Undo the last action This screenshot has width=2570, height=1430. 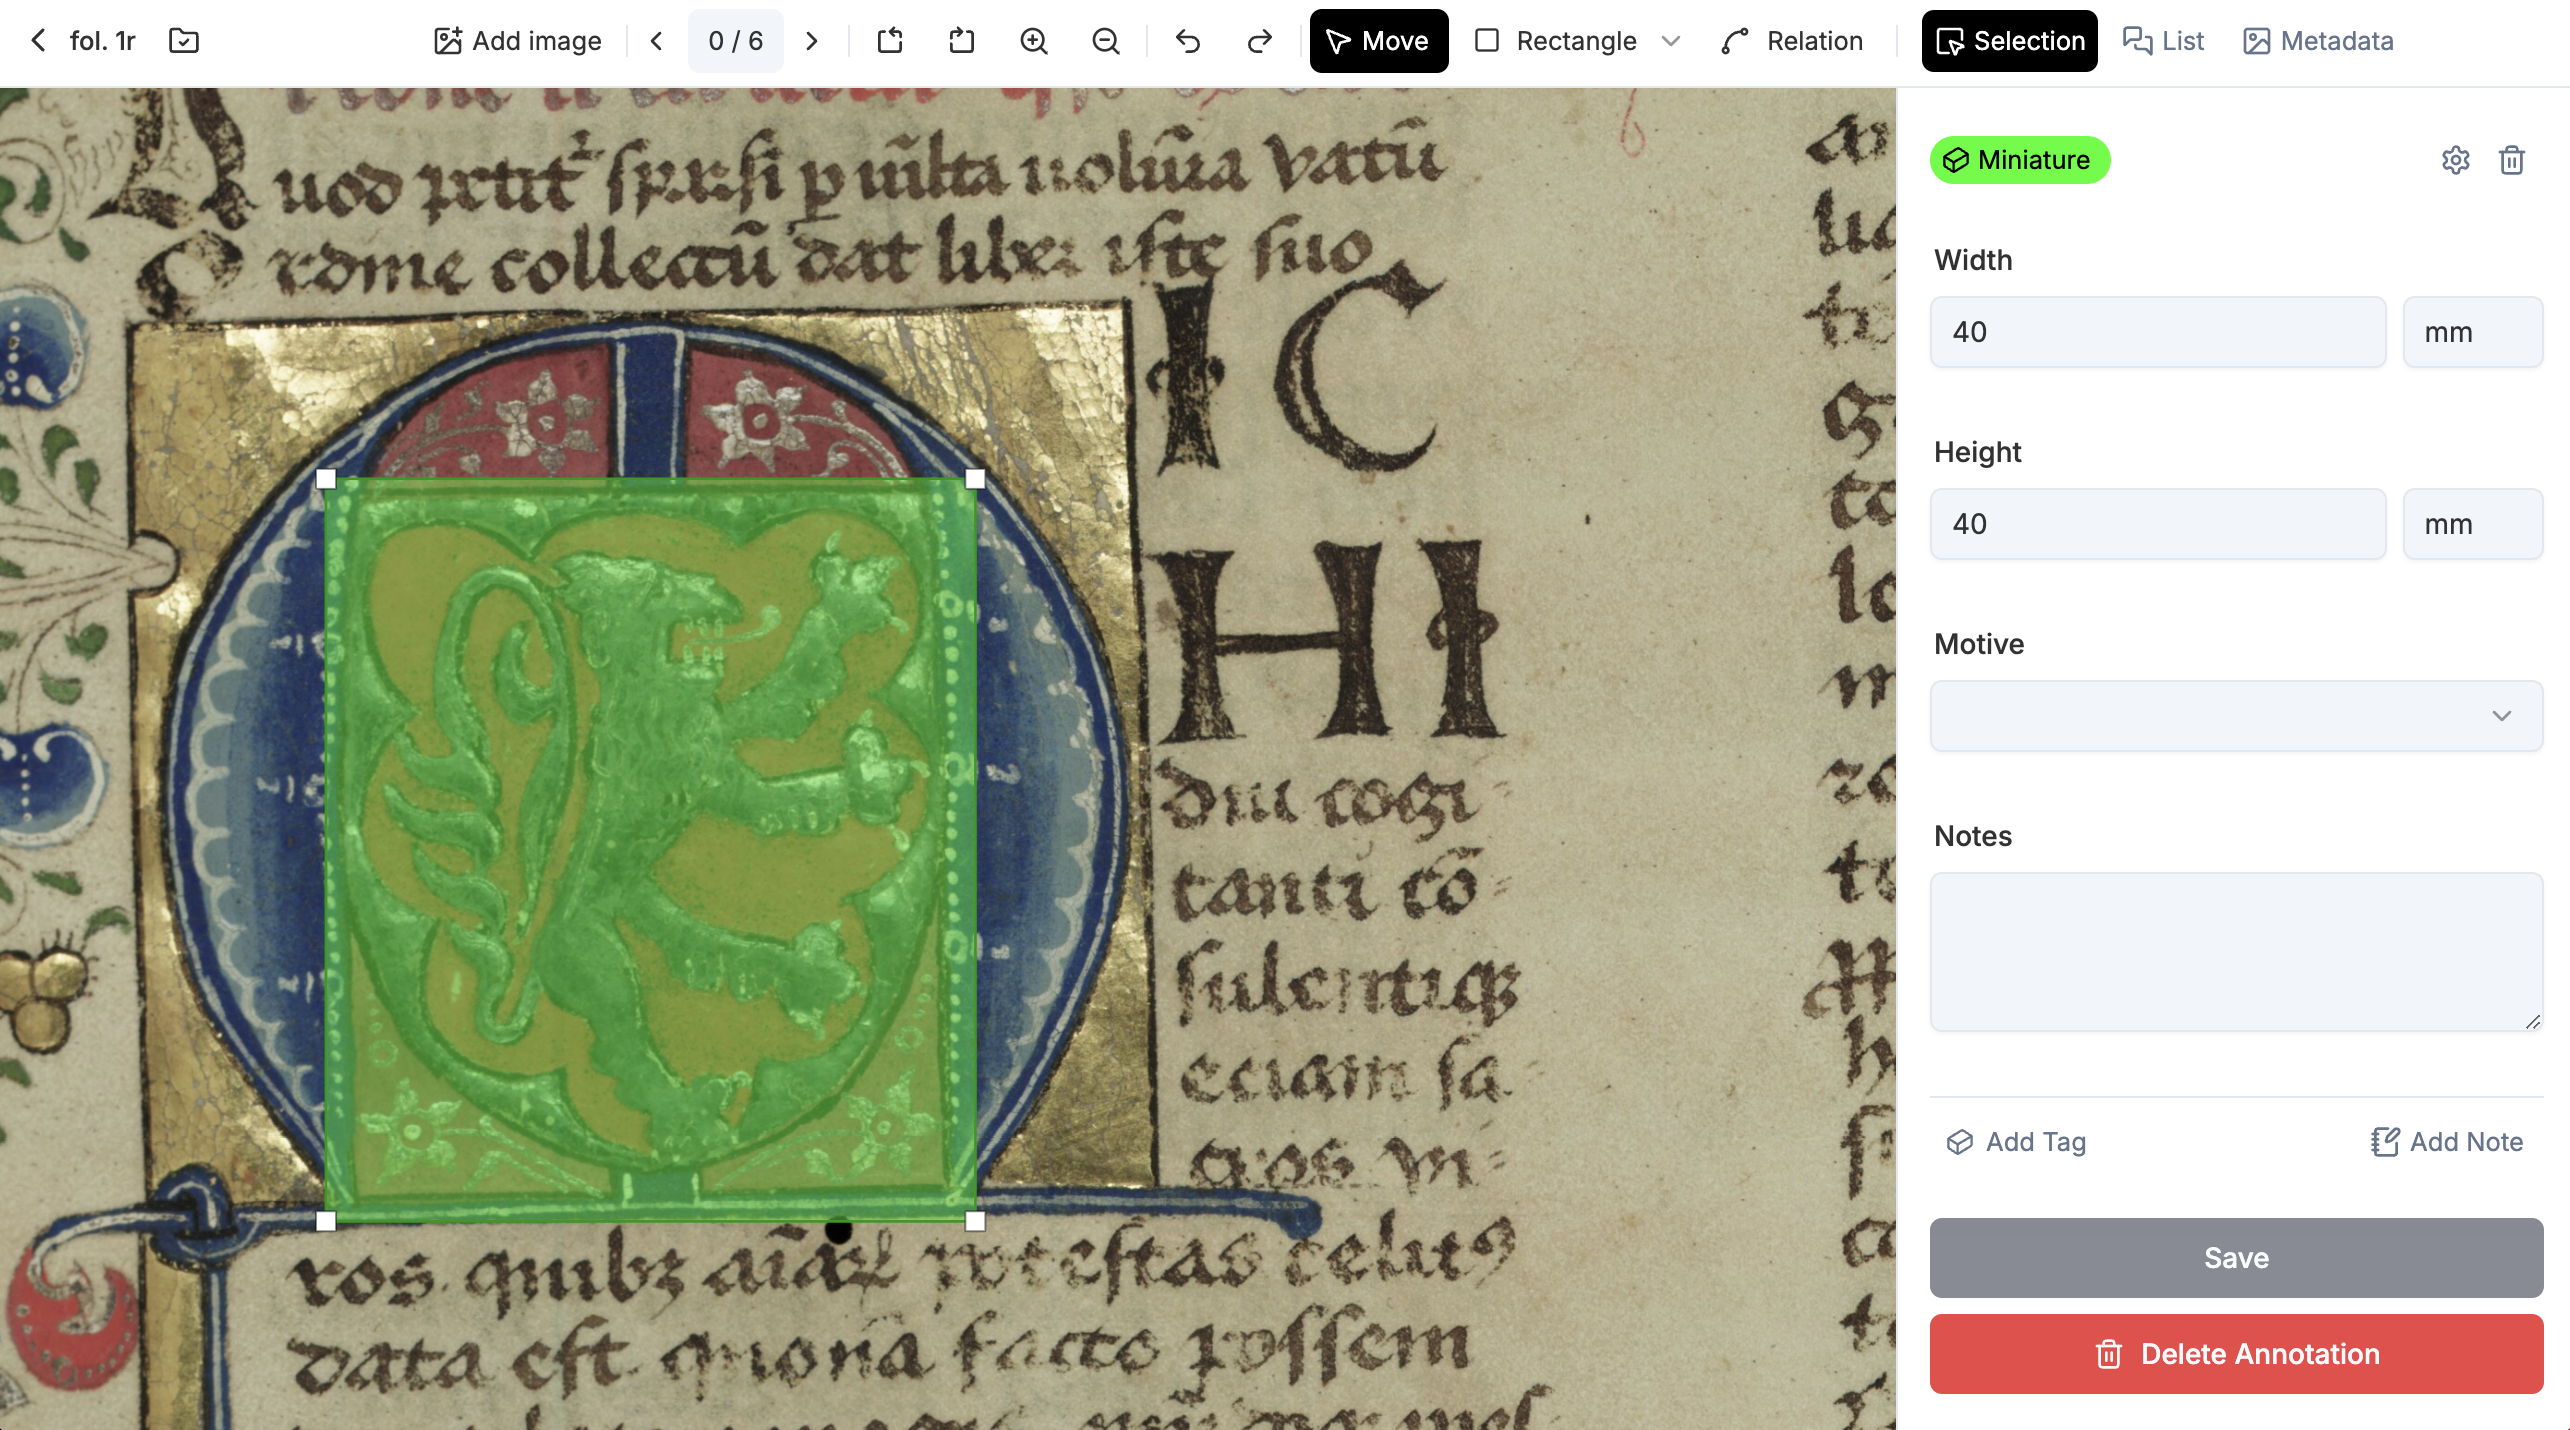coord(1188,41)
